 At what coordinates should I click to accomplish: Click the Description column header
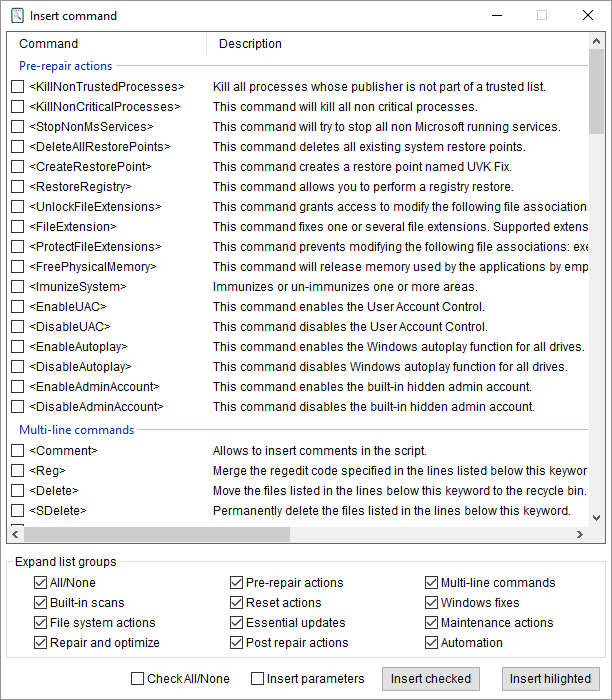pos(251,44)
